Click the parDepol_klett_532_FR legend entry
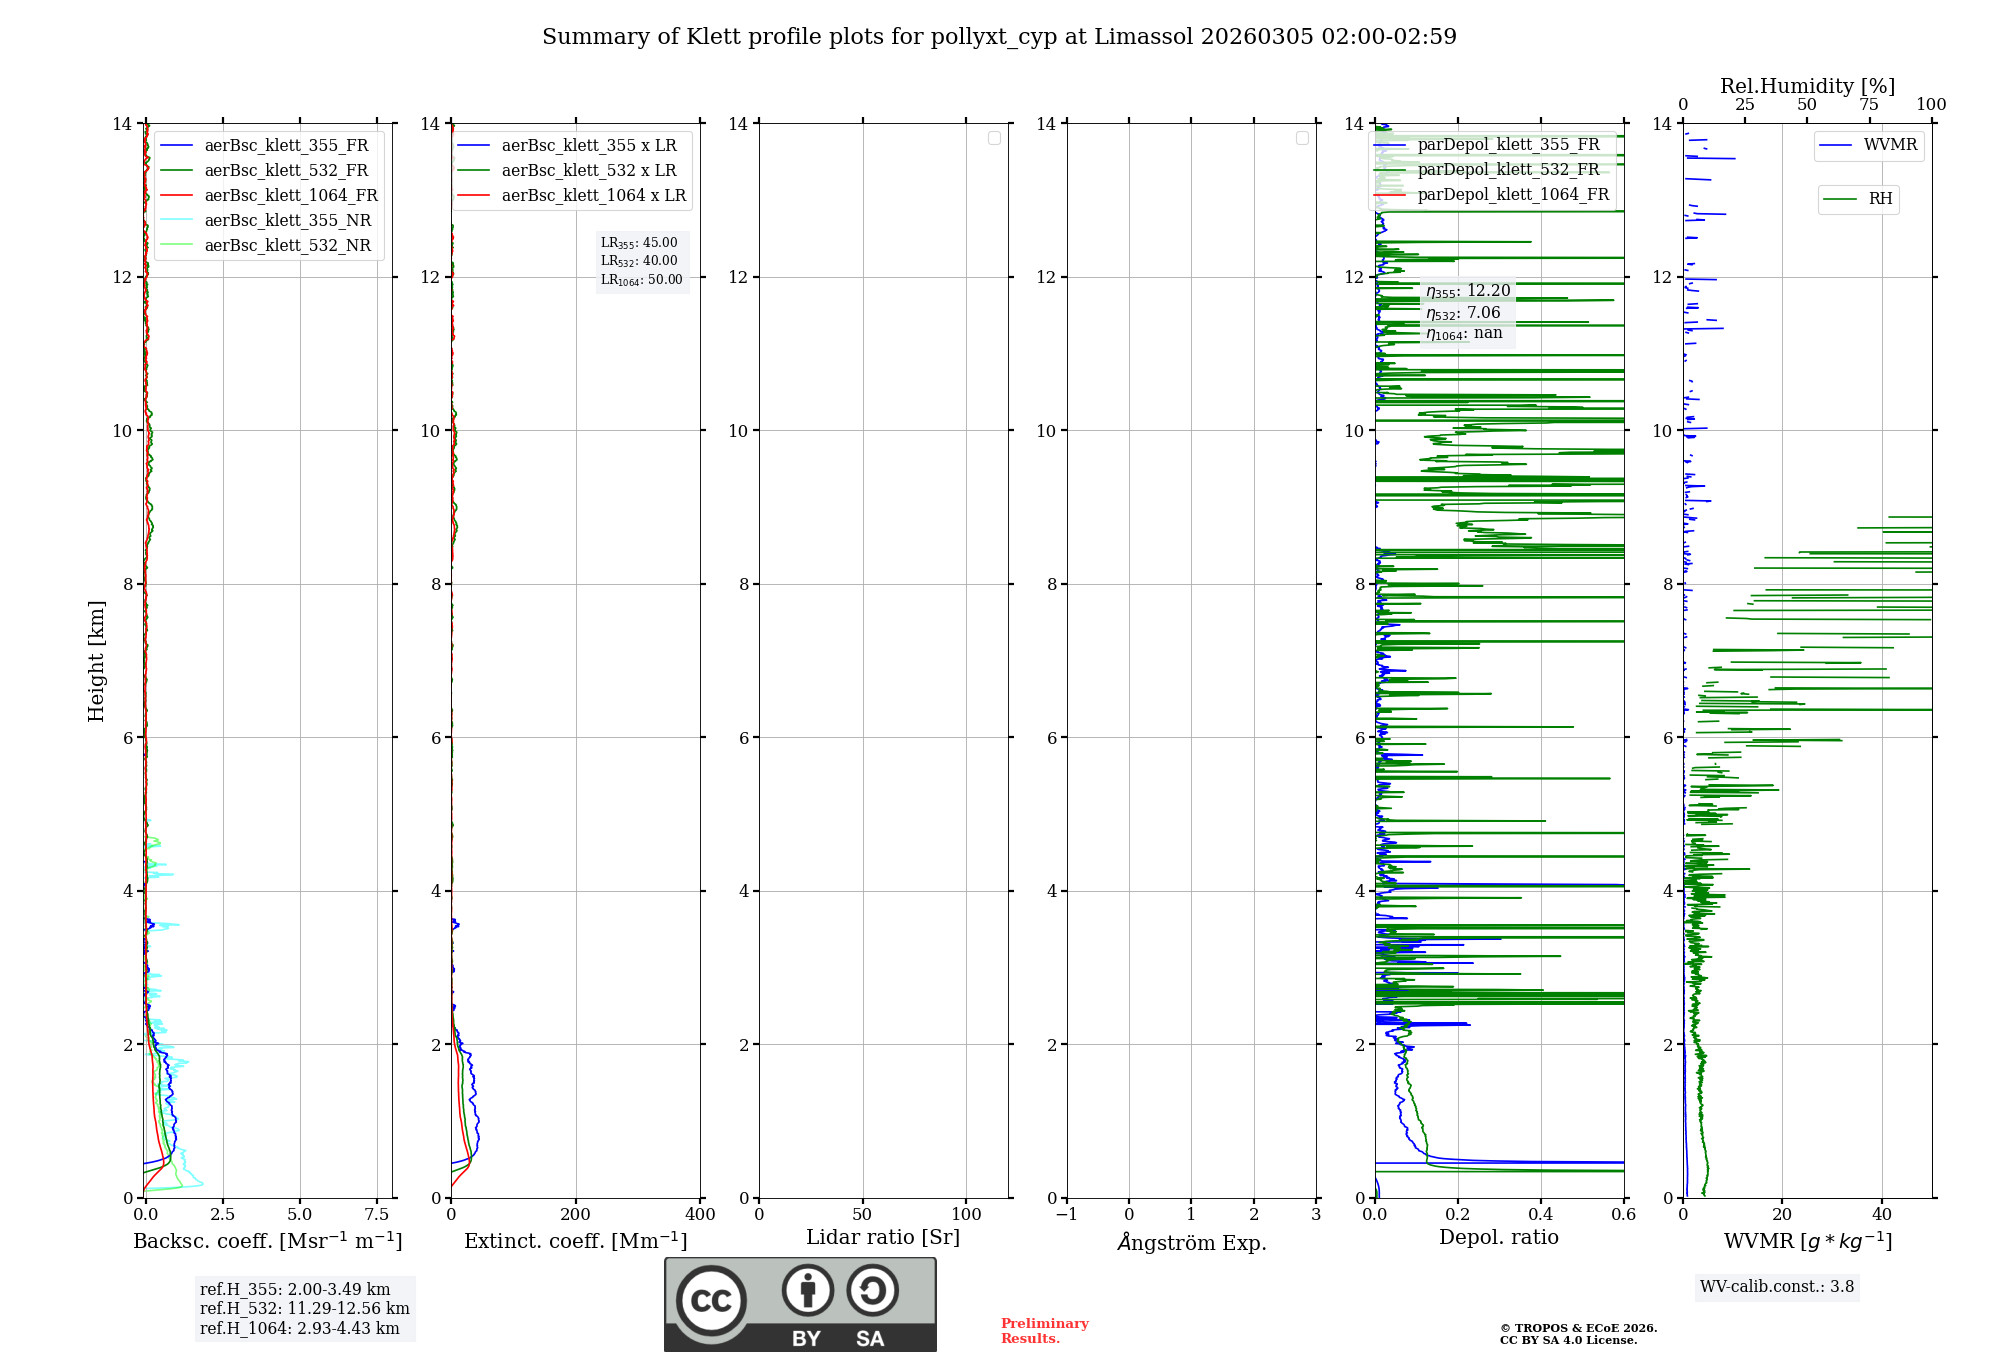The image size is (2000, 1360). pyautogui.click(x=1507, y=170)
